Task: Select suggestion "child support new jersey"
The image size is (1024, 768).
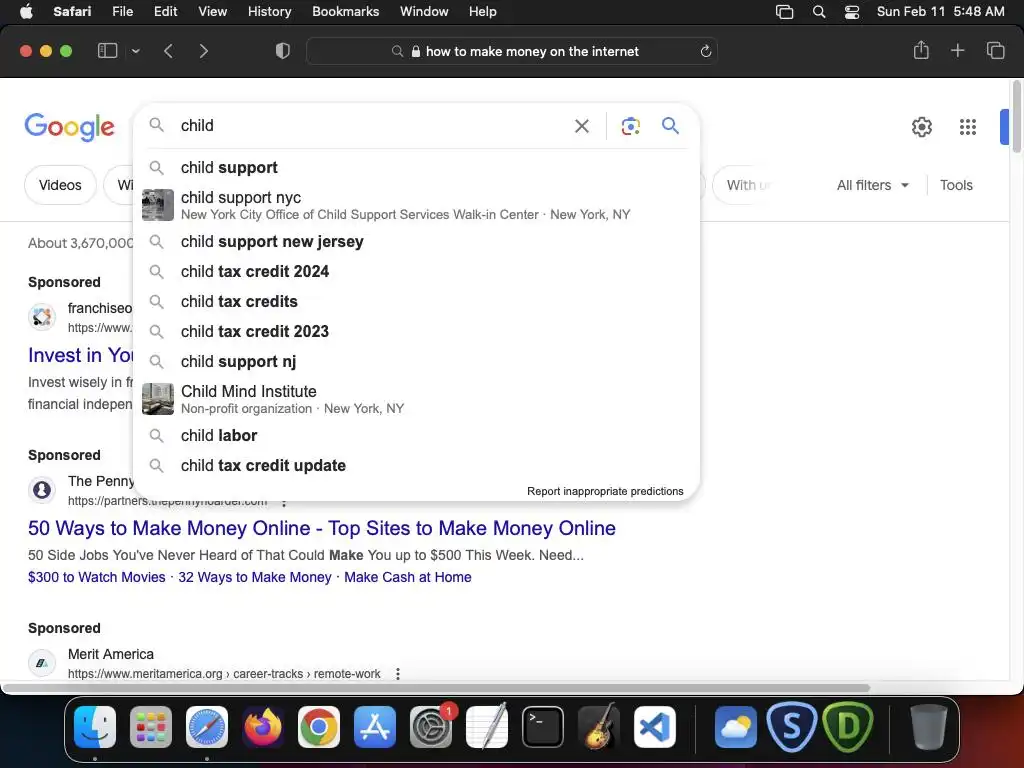Action: click(x=416, y=242)
